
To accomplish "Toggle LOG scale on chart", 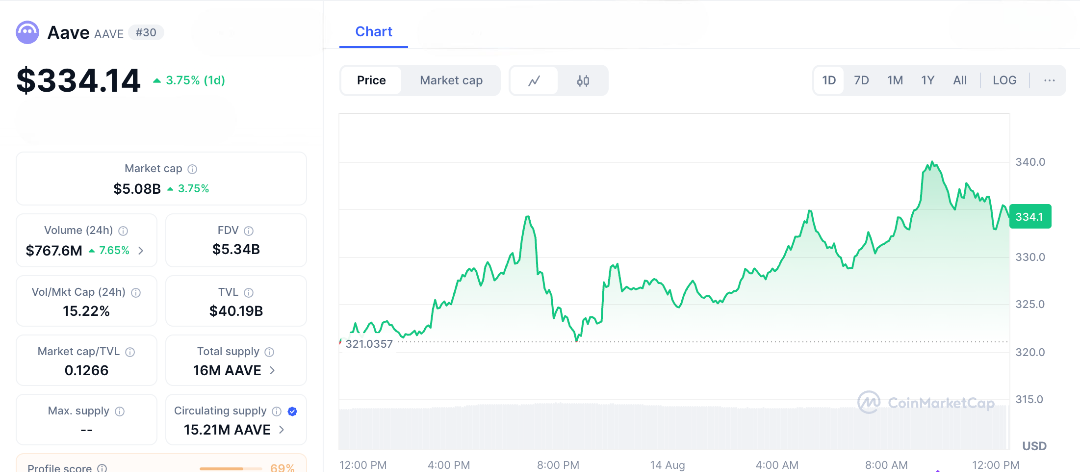I will (x=1004, y=80).
